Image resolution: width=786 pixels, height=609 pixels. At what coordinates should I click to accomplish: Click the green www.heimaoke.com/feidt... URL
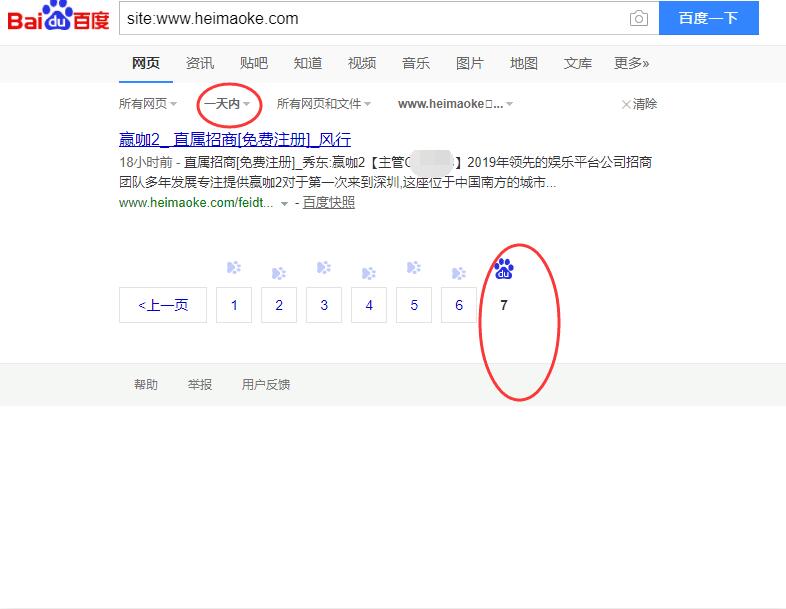click(196, 202)
